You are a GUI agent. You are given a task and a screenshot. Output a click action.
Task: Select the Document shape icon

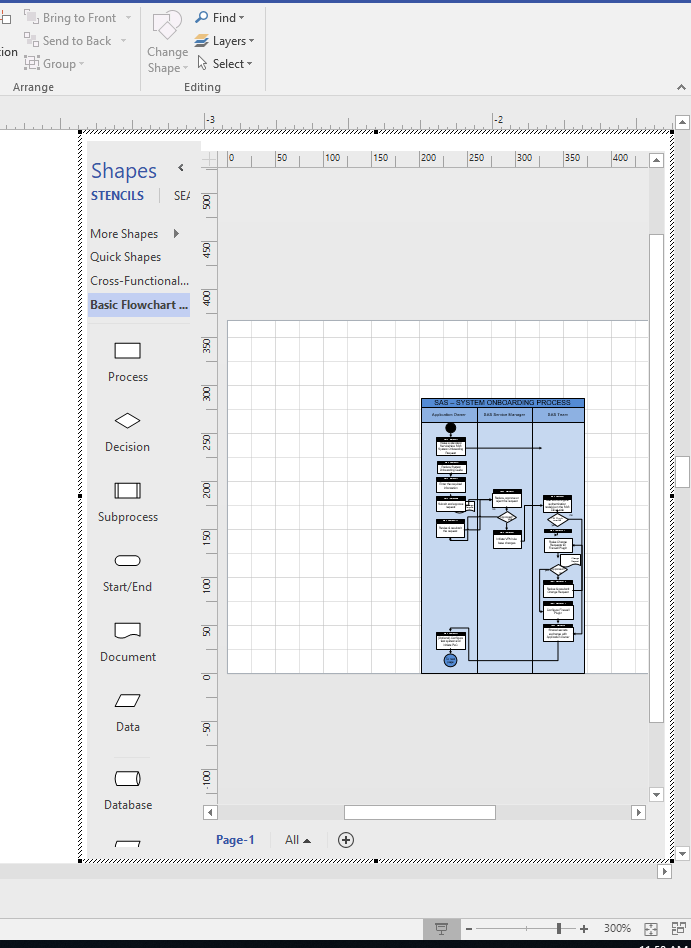[x=128, y=631]
